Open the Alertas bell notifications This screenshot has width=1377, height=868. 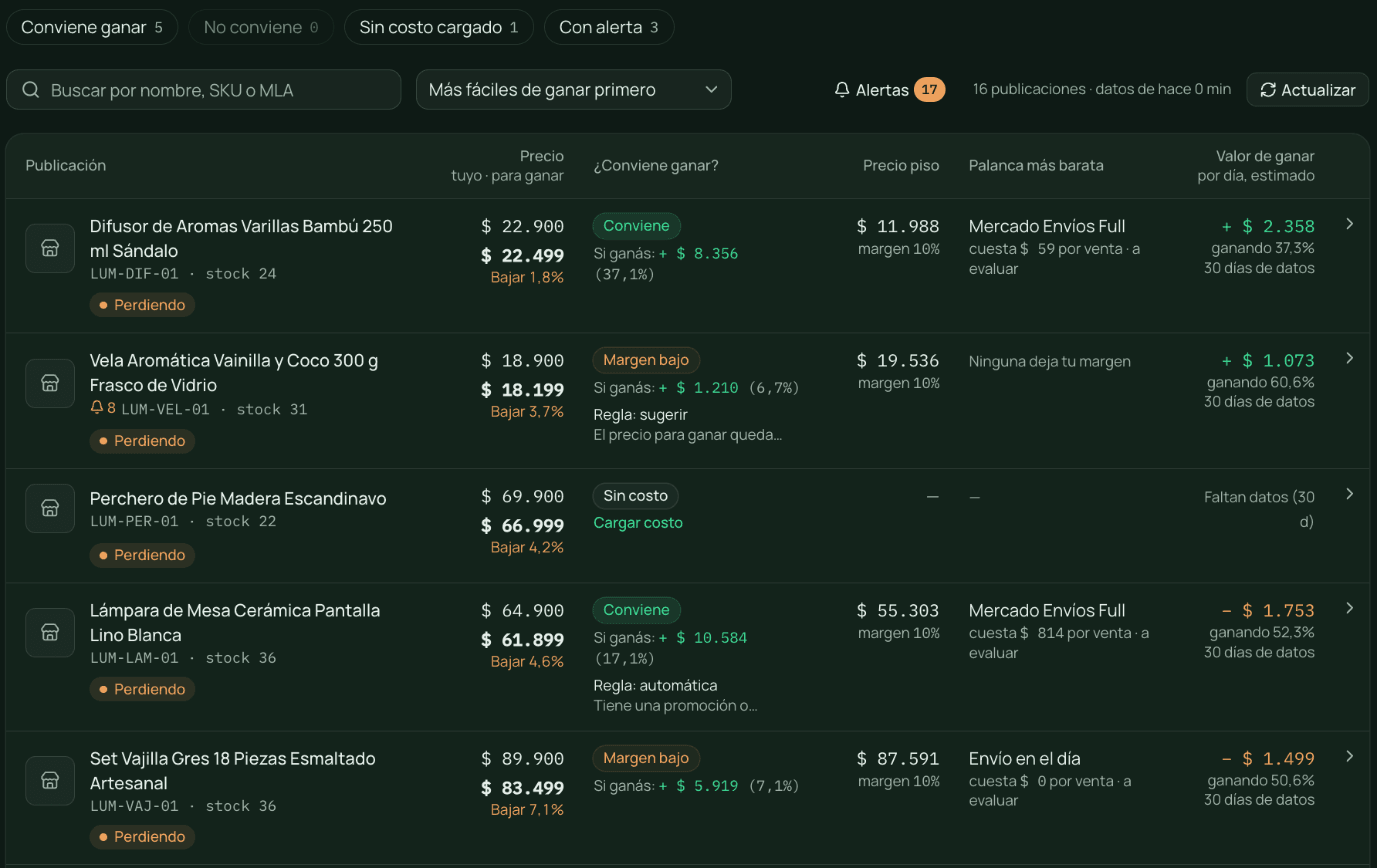[889, 90]
